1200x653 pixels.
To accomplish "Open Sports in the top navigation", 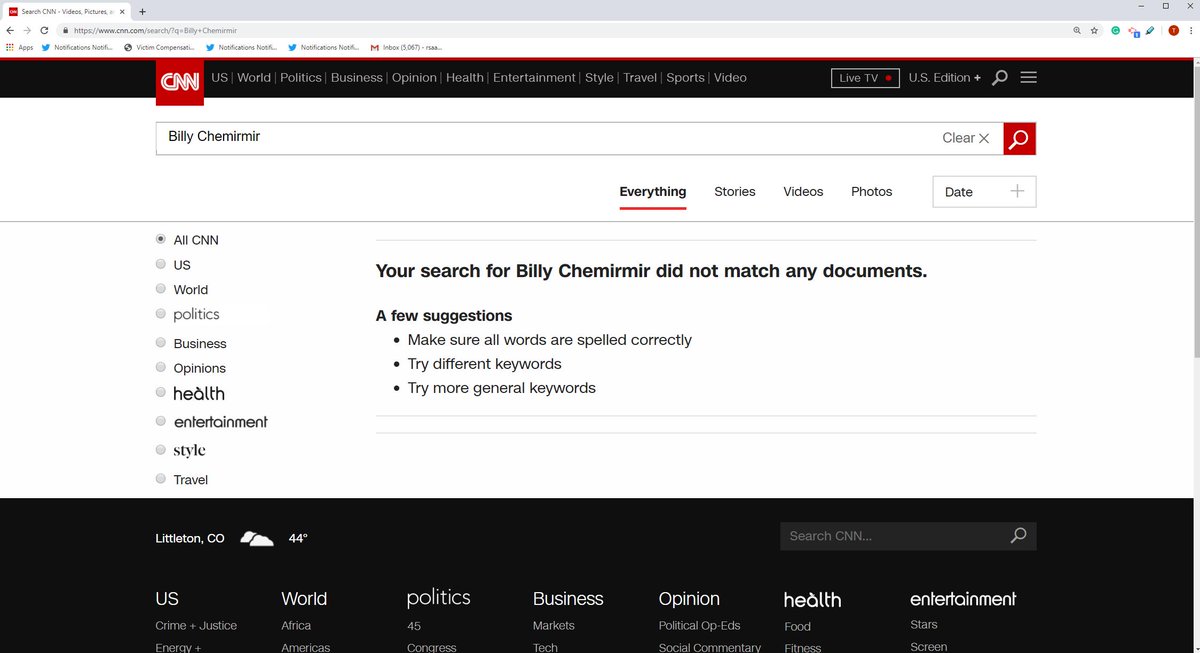I will (686, 78).
